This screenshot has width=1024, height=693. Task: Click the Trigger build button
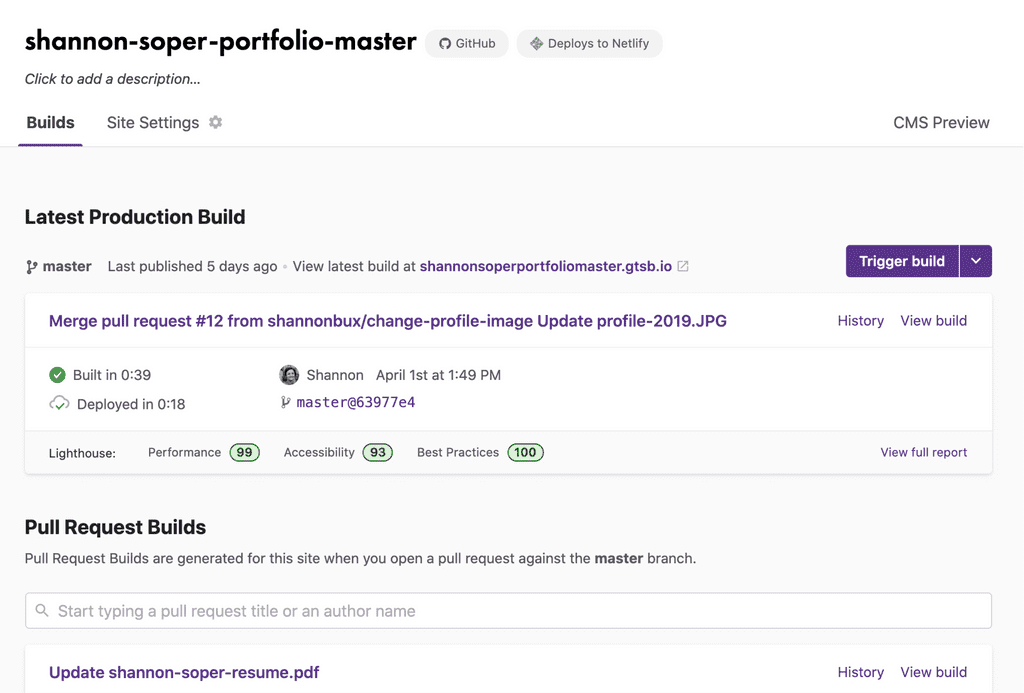902,261
